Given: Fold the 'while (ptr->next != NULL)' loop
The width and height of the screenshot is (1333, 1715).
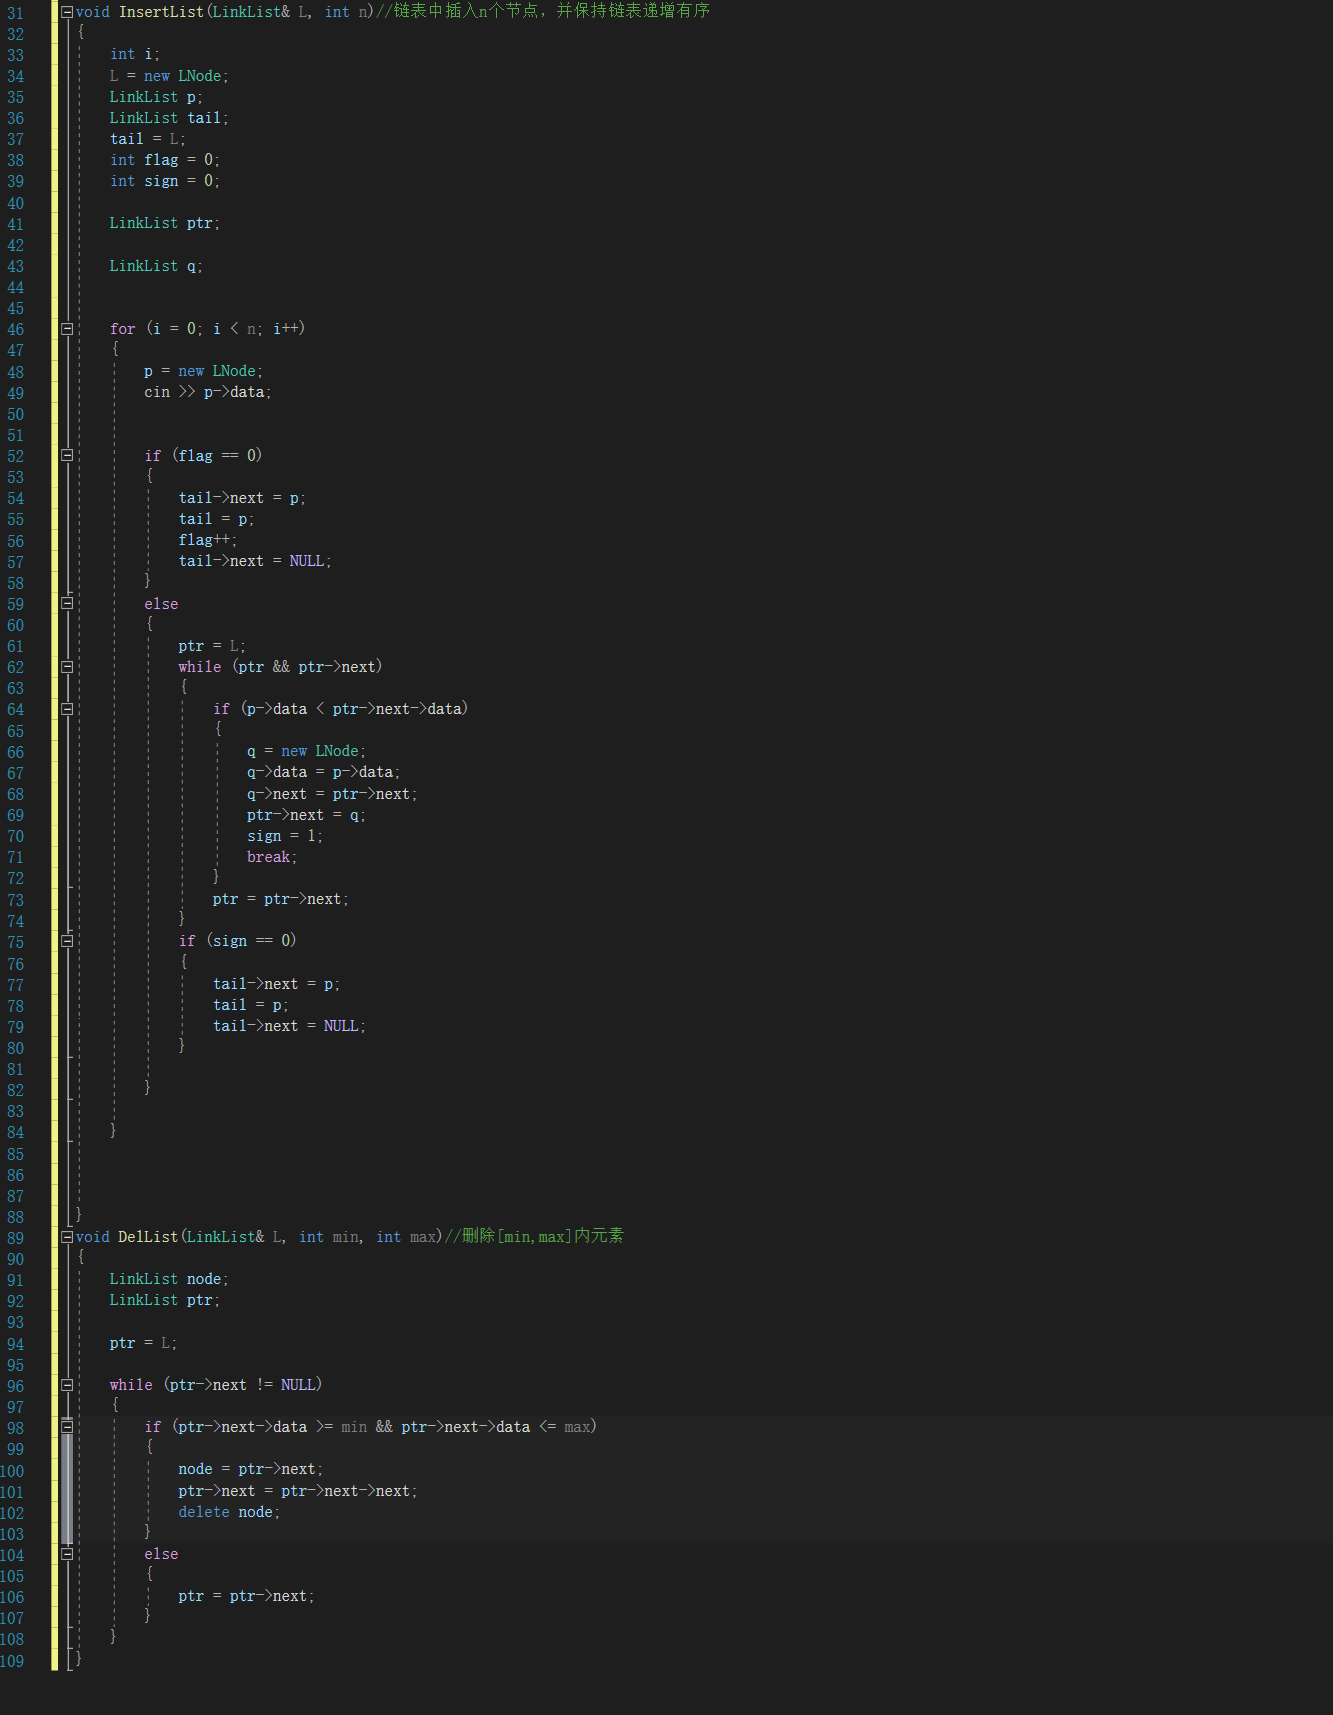Looking at the screenshot, I should (x=67, y=1385).
